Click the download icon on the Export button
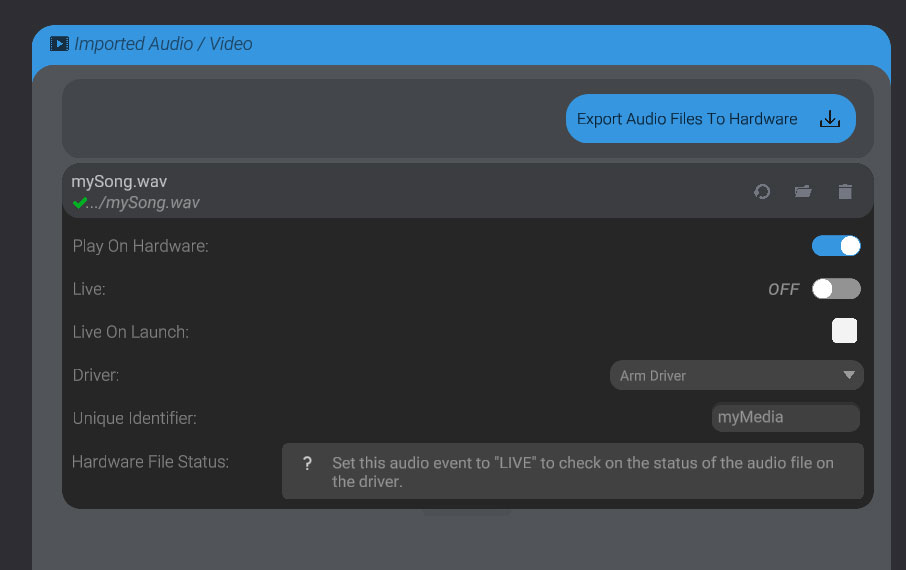 click(830, 119)
